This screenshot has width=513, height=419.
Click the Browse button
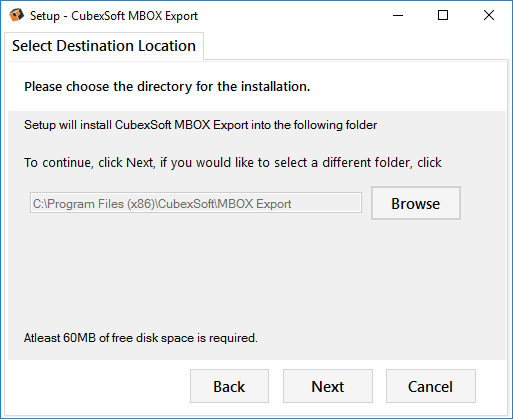pos(416,203)
